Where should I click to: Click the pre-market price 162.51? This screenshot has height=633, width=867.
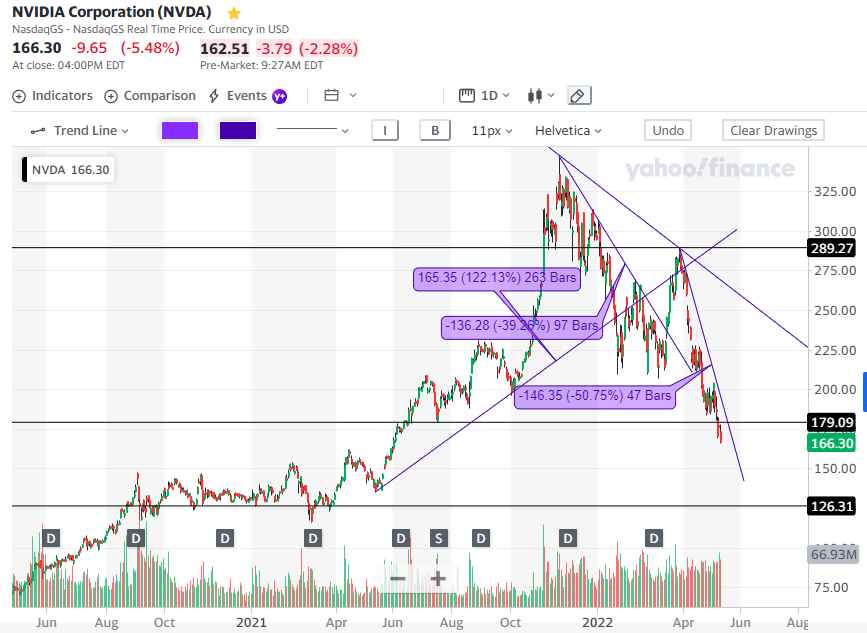[224, 49]
